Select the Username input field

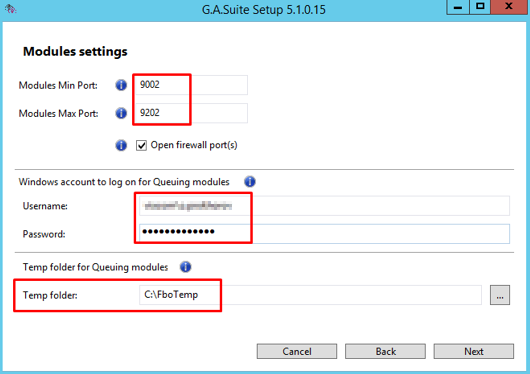[x=324, y=206]
